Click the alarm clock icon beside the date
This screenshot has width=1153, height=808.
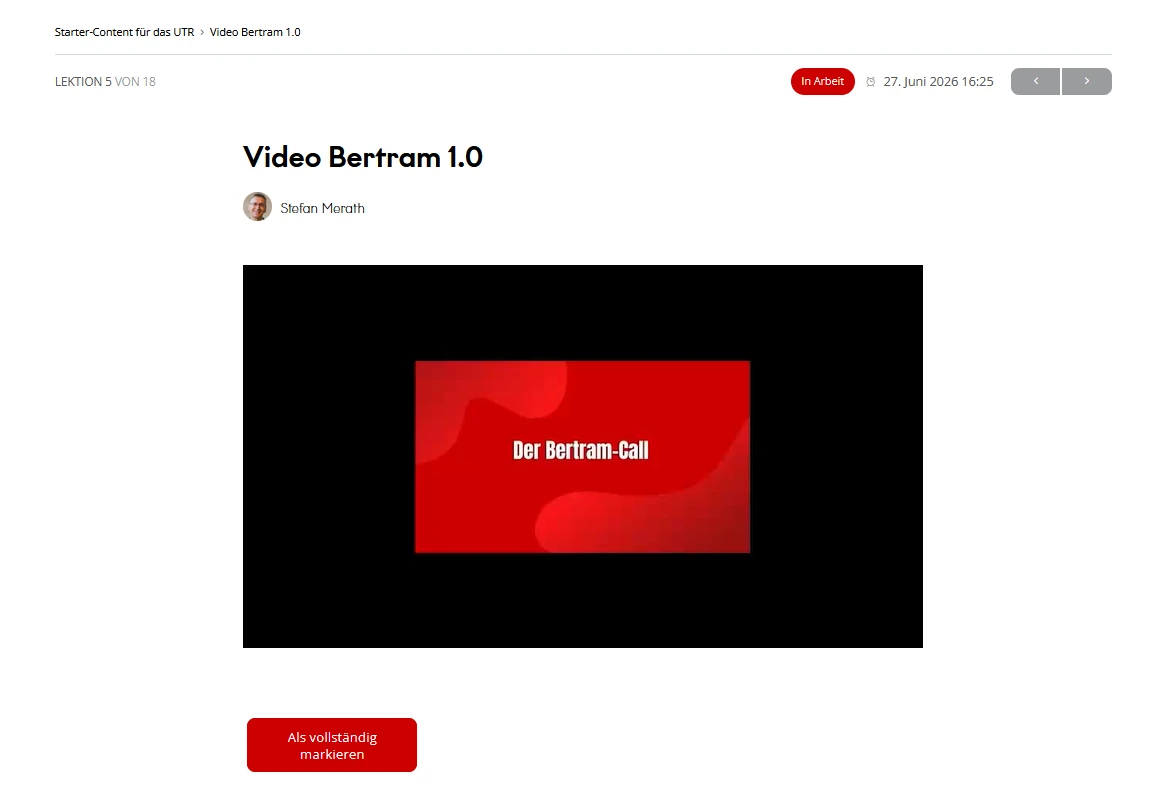click(x=869, y=81)
